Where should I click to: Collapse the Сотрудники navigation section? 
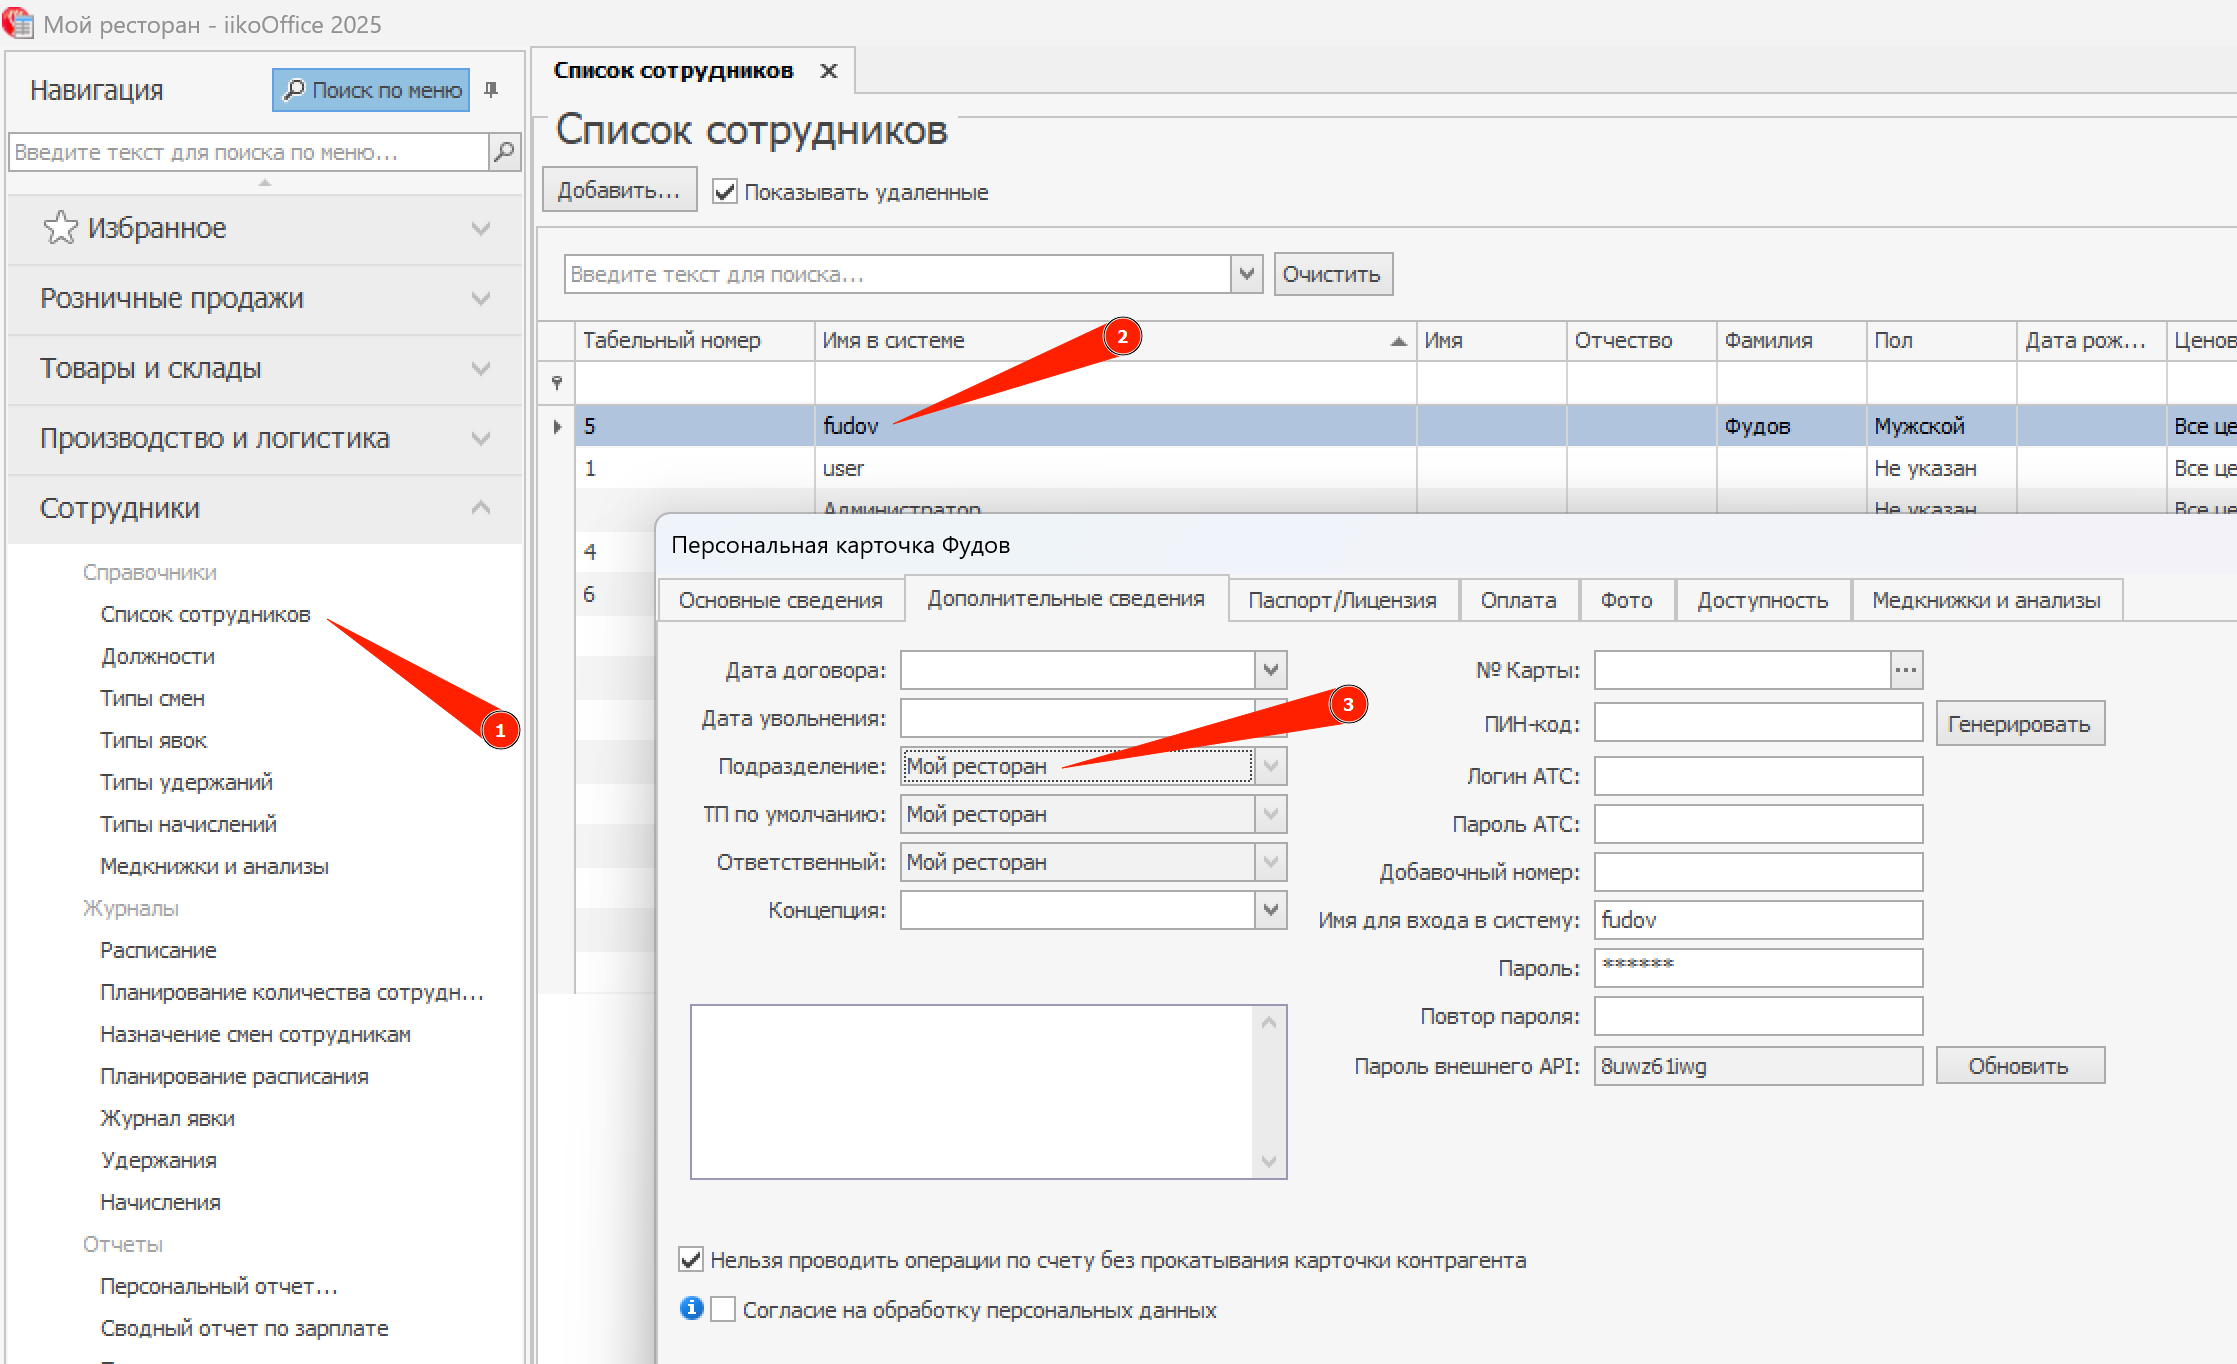point(481,508)
